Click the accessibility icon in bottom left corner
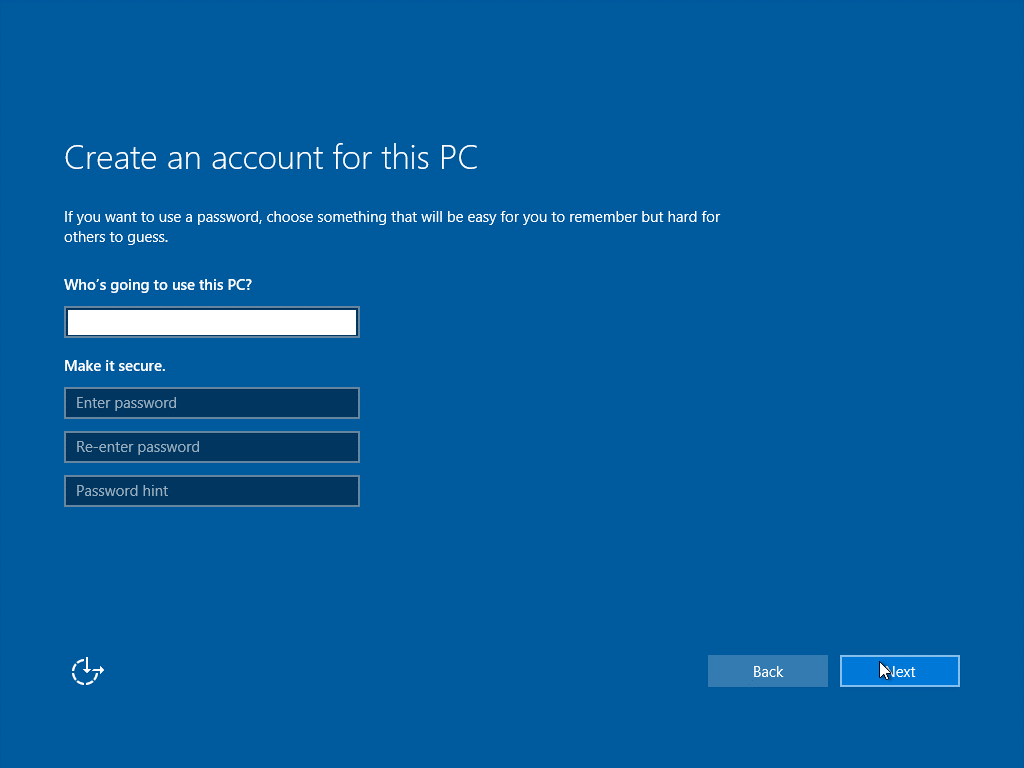 87,671
